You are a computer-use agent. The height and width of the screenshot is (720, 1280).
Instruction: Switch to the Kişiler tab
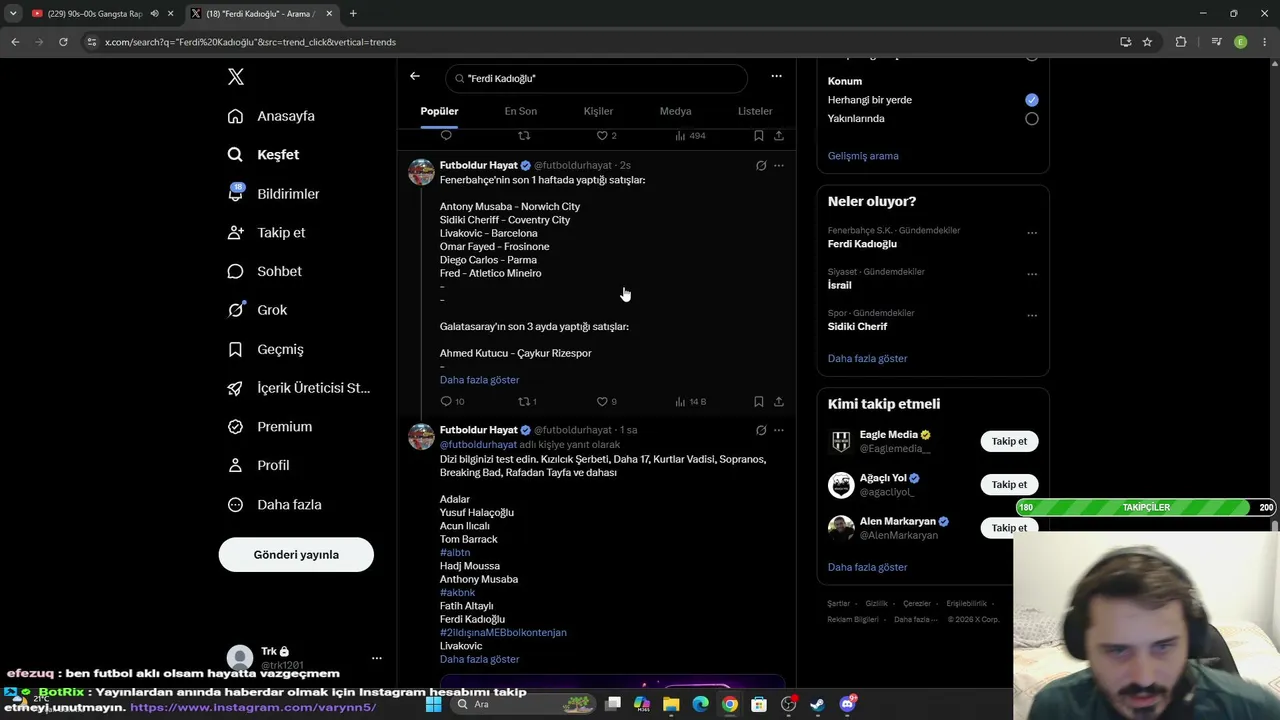(598, 111)
